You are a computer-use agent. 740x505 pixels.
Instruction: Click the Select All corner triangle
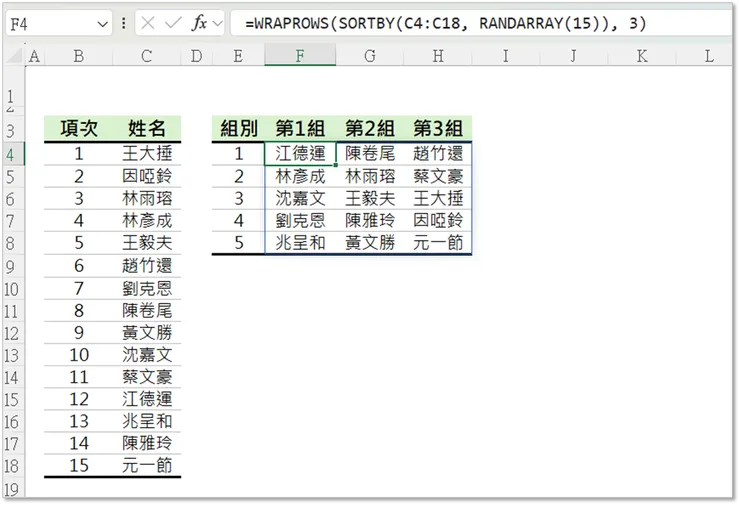tap(14, 56)
